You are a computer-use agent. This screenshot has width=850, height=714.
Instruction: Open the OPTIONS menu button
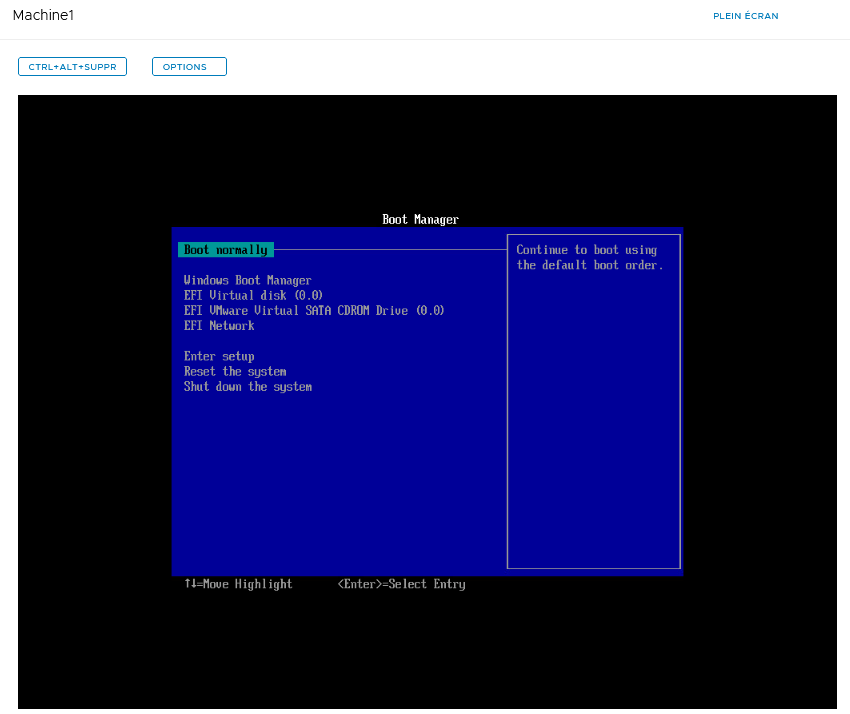pos(189,67)
